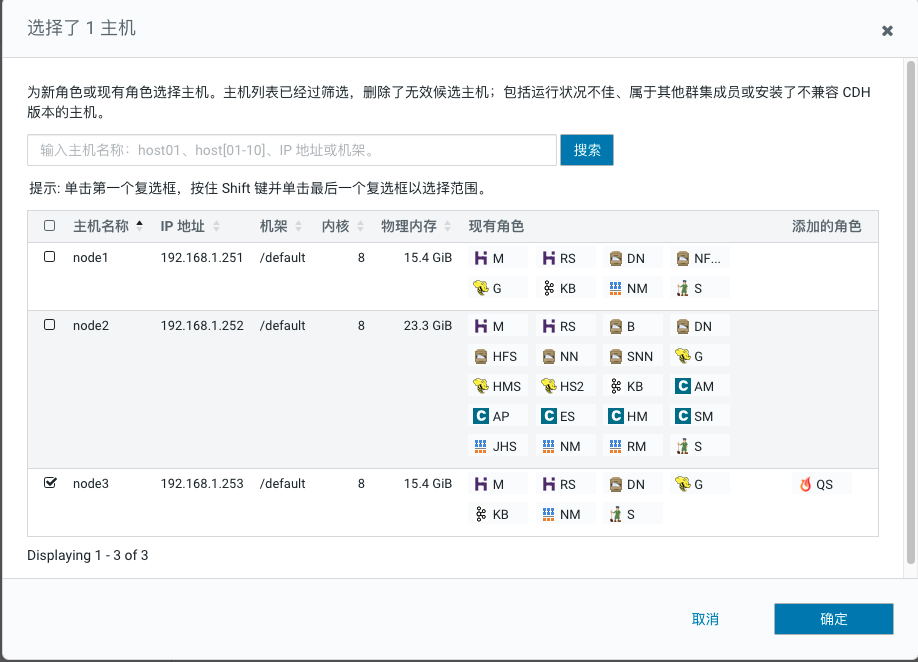Toggle the select-all checkbox in table header

click(x=50, y=226)
